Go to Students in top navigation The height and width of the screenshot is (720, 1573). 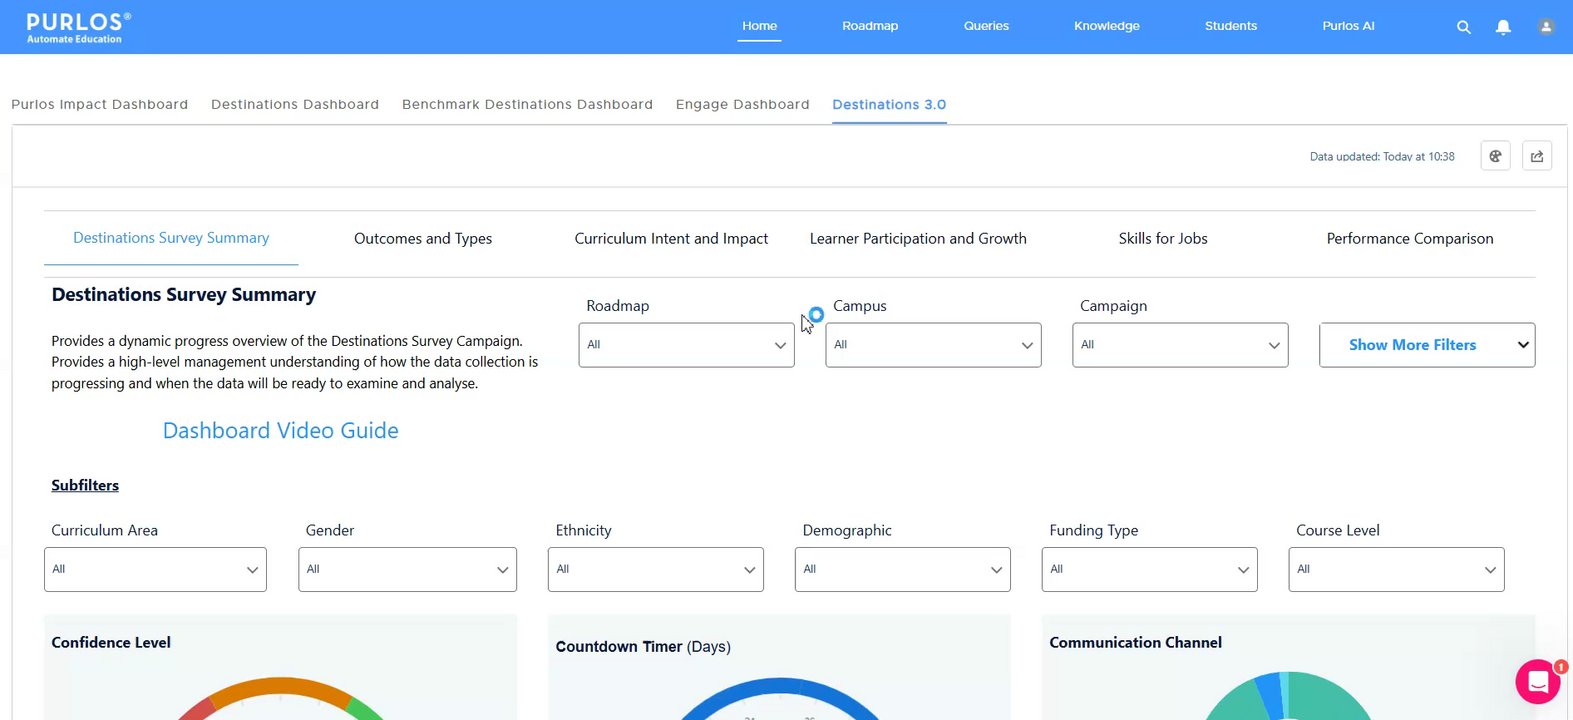(1231, 26)
